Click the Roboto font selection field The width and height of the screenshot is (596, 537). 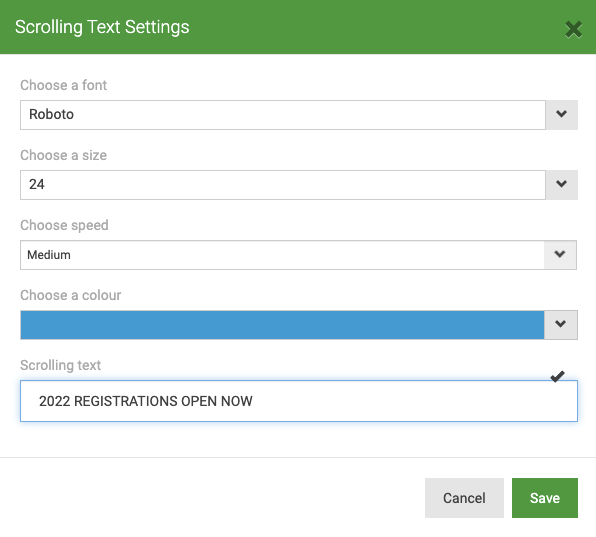(x=283, y=115)
